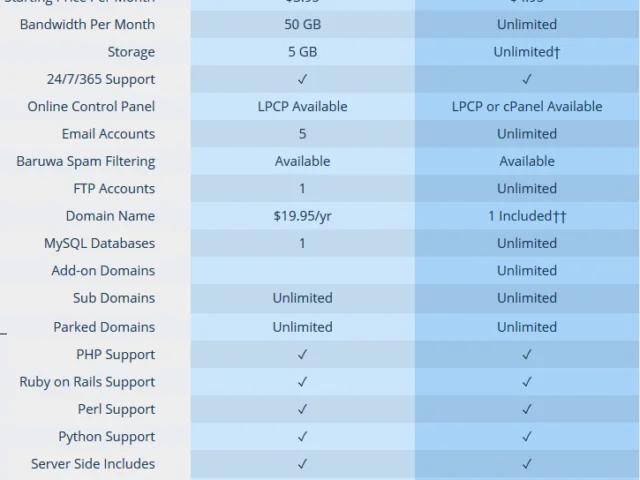Click Server Side Includes checkmark in first column

(302, 464)
